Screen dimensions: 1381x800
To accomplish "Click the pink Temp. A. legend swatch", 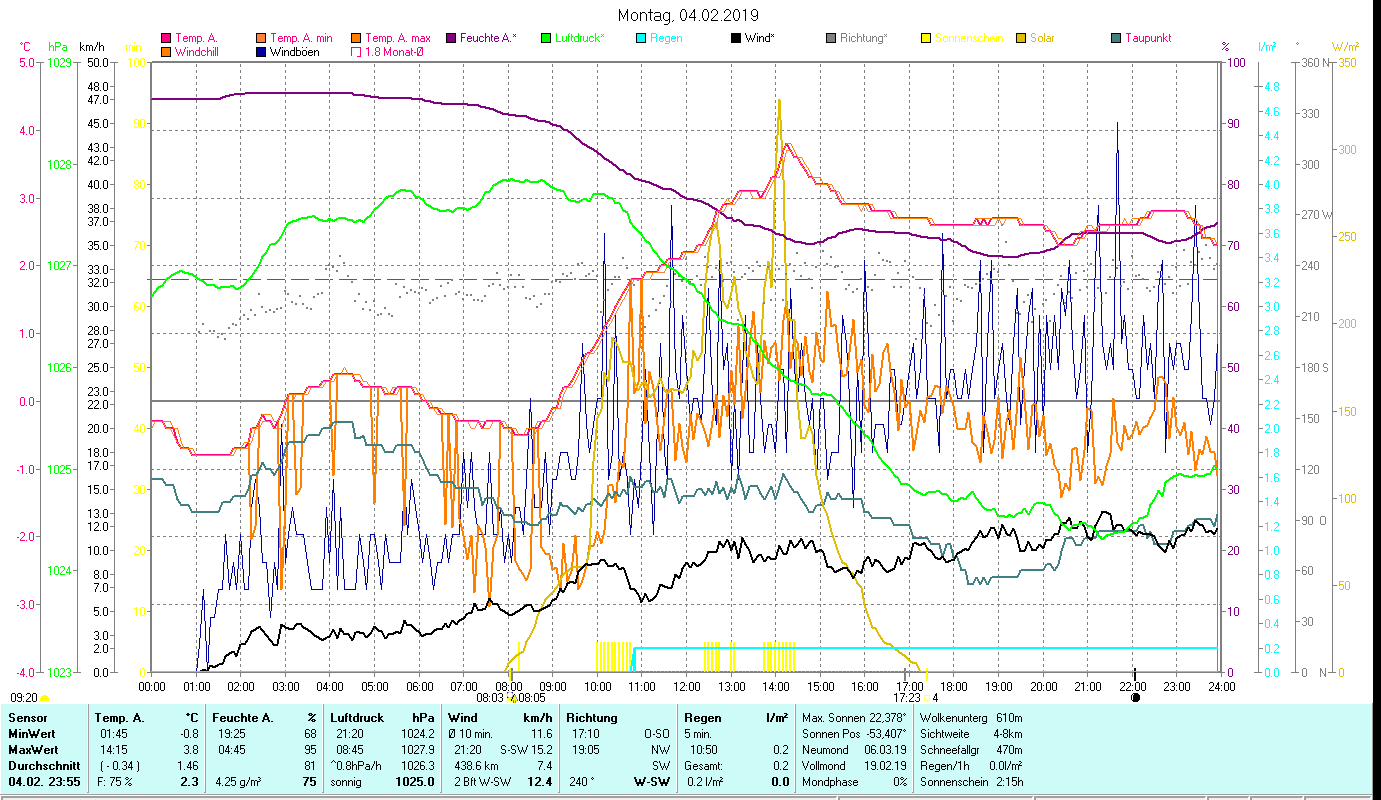I will 166,39.
